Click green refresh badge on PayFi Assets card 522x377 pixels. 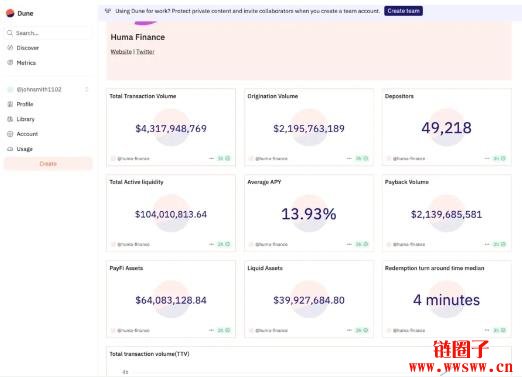click(x=224, y=330)
